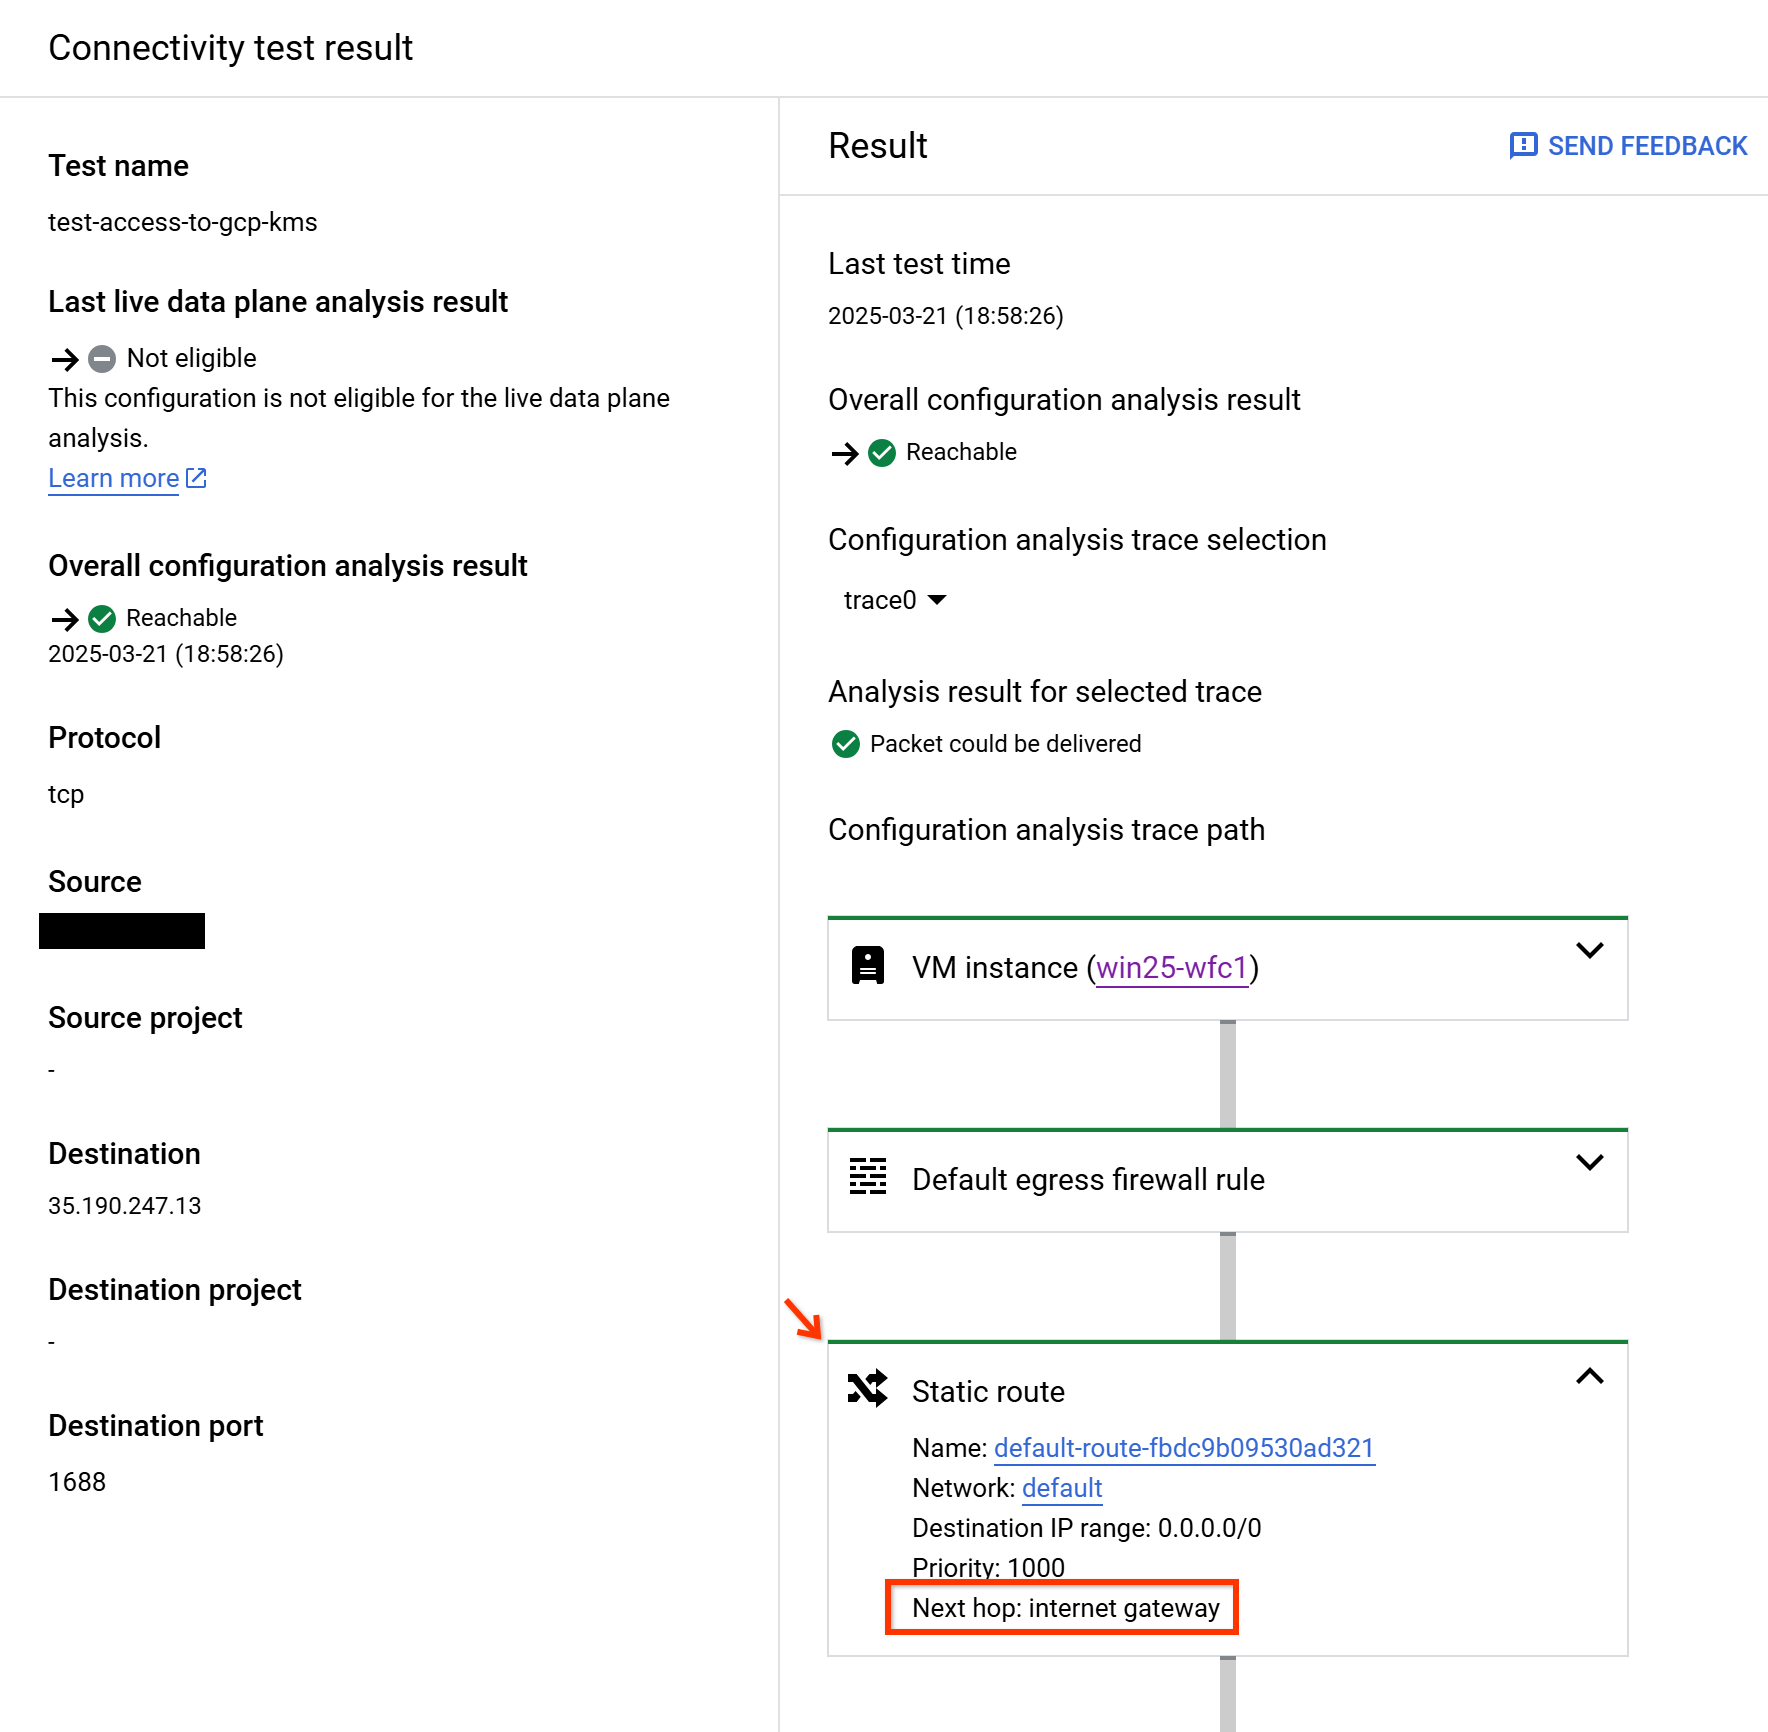Click the VM instance icon in the trace path
Image resolution: width=1768 pixels, height=1732 pixels.
pos(868,965)
